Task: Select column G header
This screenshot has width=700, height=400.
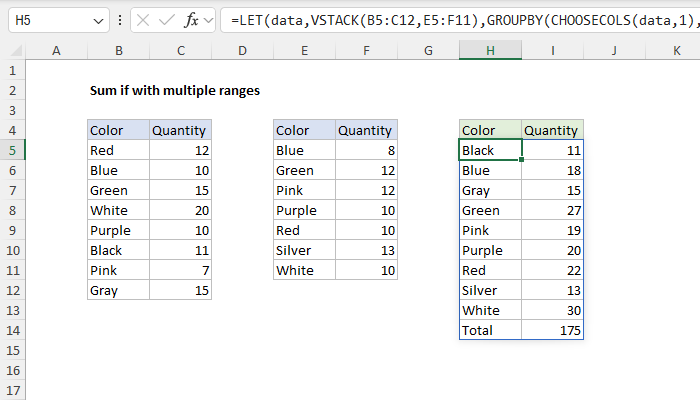Action: (x=428, y=50)
